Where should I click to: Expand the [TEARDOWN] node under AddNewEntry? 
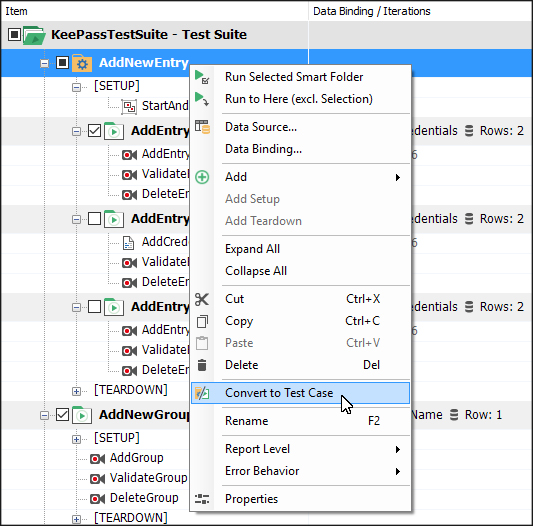pyautogui.click(x=76, y=391)
